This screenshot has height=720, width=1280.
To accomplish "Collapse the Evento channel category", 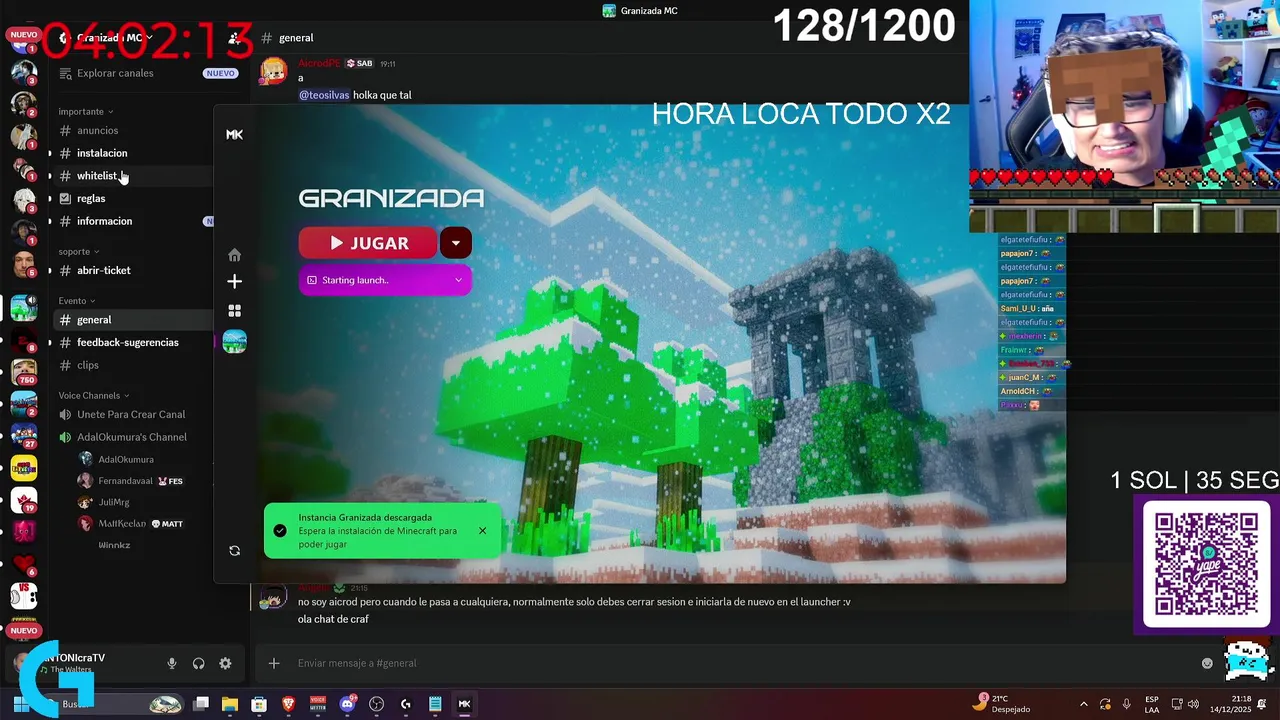I will (76, 300).
